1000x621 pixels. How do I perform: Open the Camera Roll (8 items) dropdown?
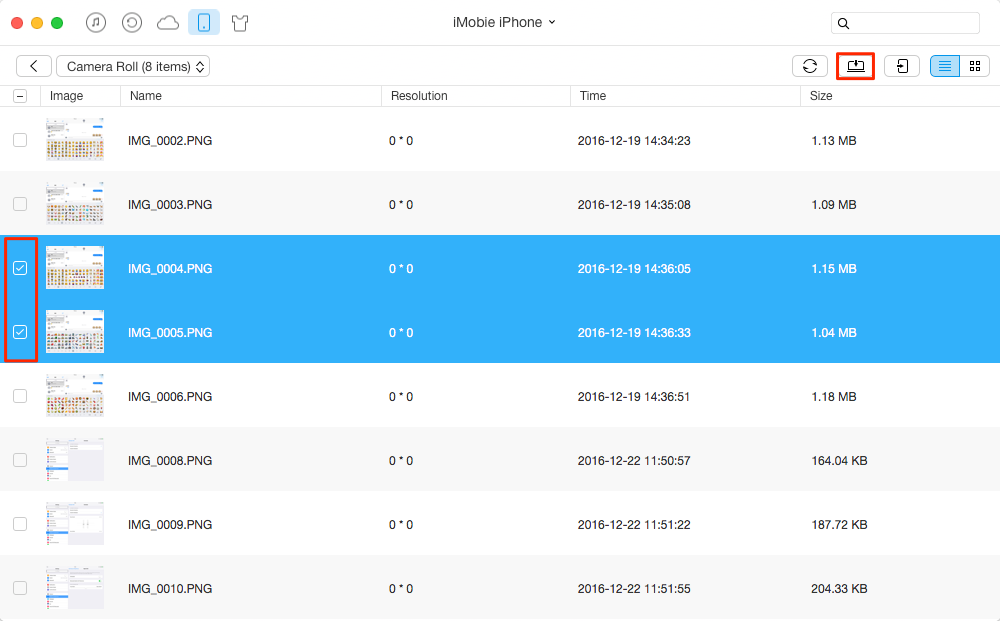pyautogui.click(x=133, y=66)
